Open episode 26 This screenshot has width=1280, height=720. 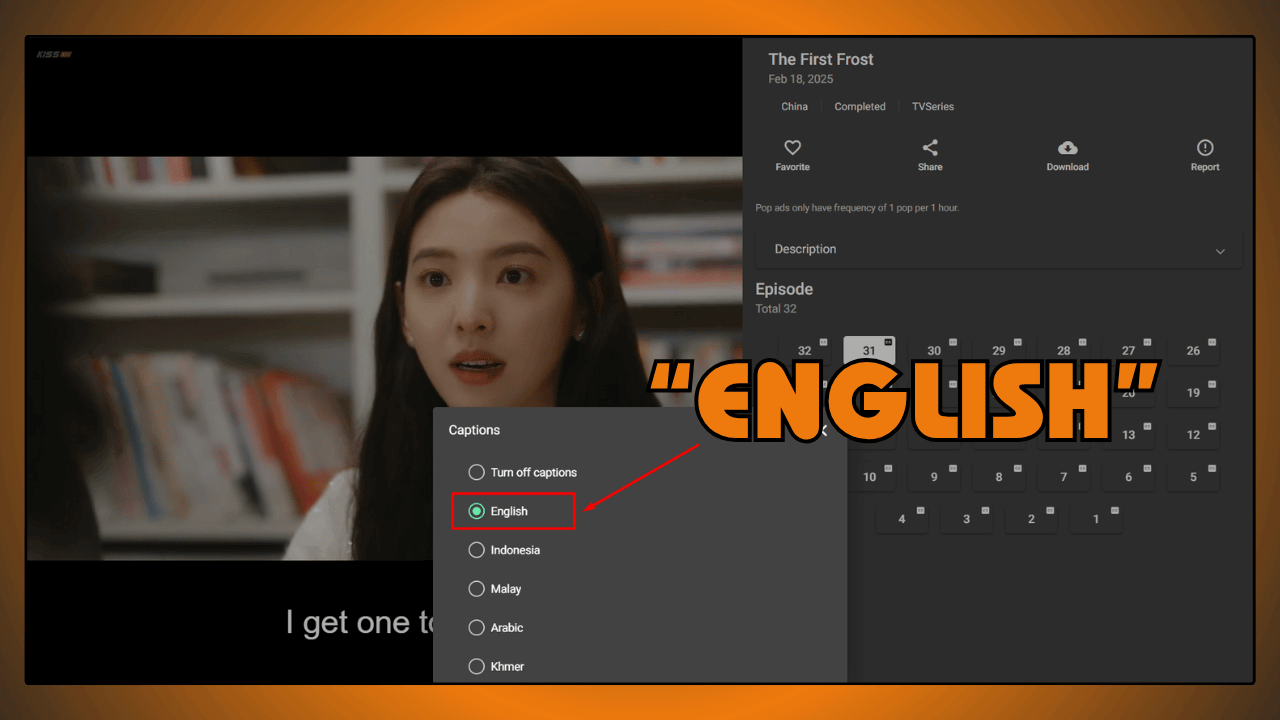[x=1193, y=351]
